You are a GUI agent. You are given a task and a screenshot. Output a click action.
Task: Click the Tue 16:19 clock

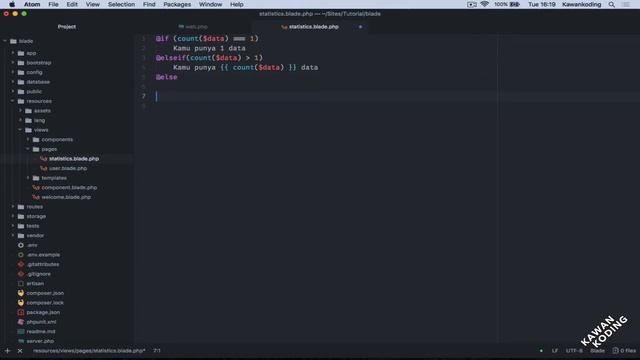click(542, 4)
